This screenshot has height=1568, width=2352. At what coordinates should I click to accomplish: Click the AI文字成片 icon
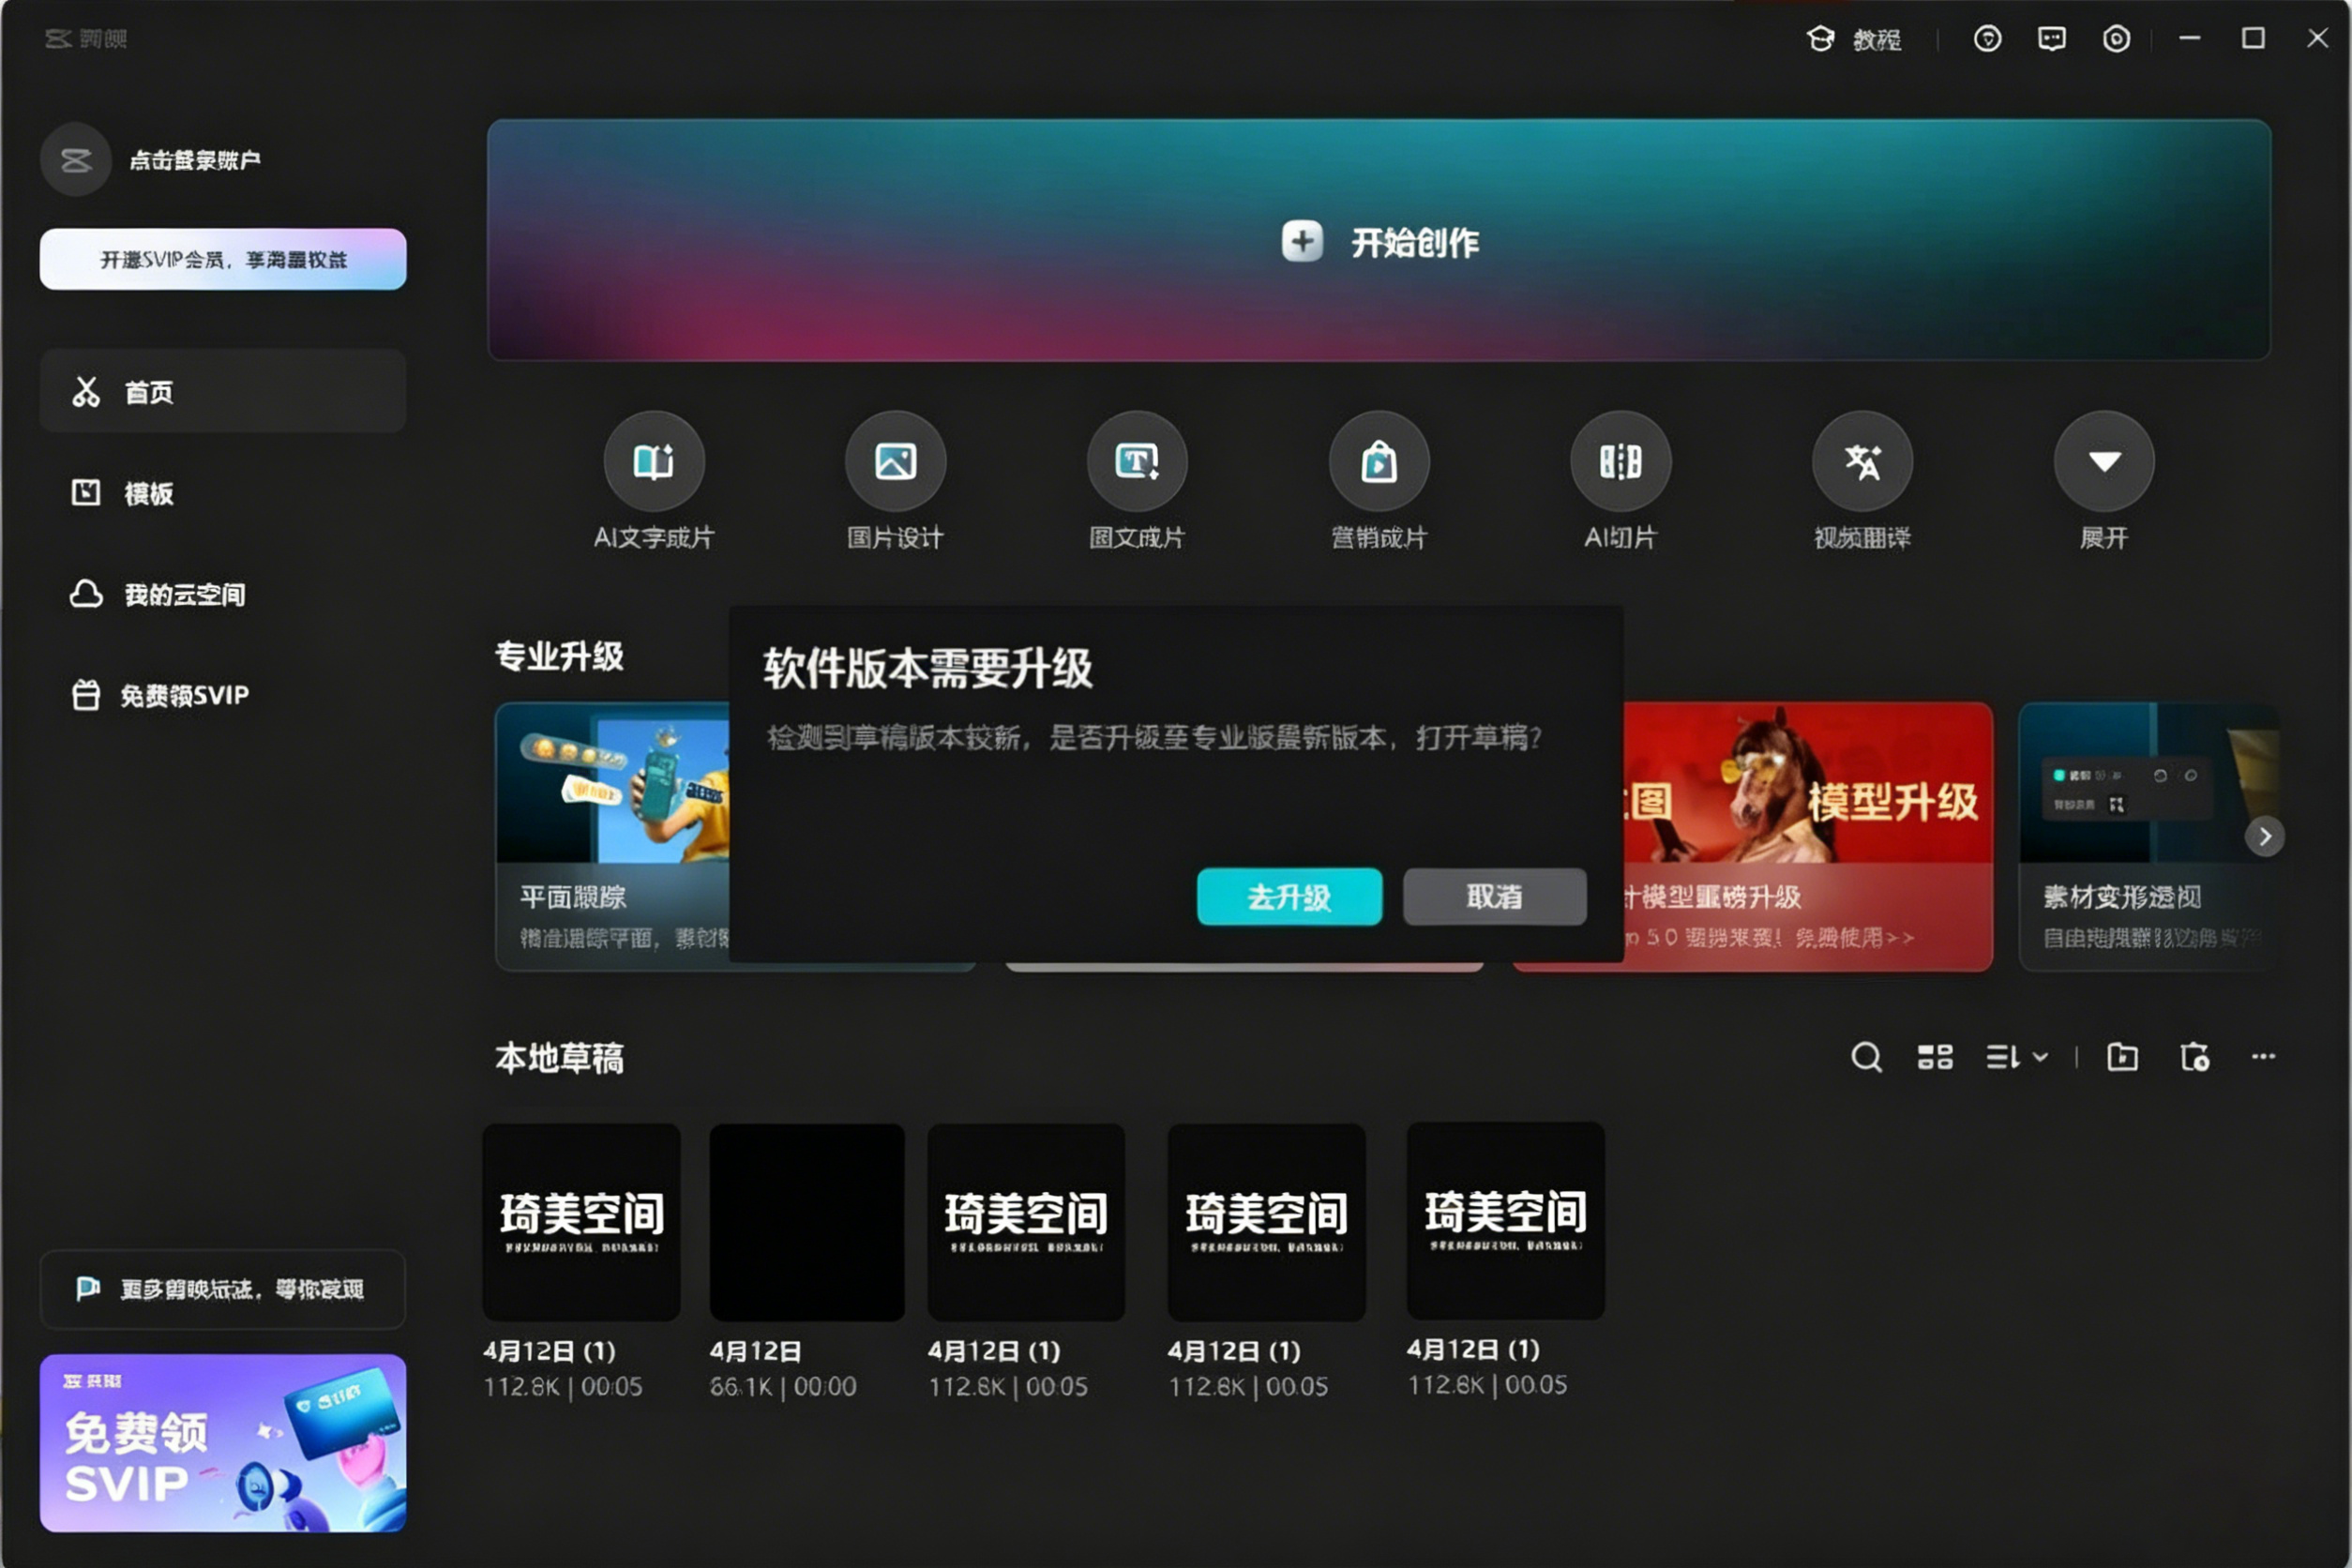pos(653,462)
